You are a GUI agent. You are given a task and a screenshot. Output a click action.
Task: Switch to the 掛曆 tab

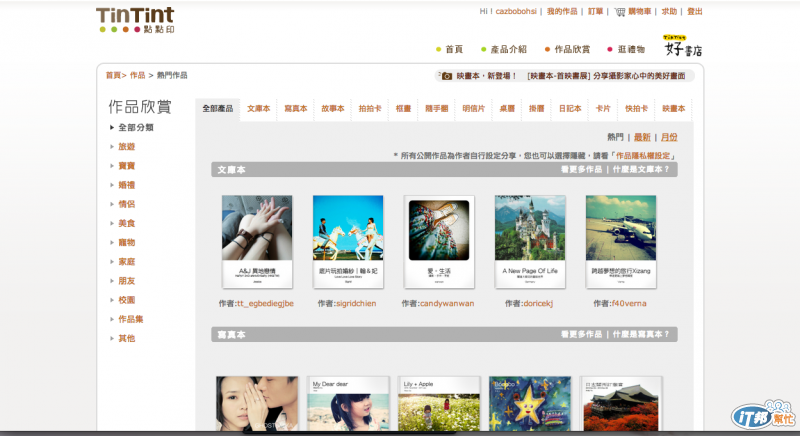coord(536,109)
